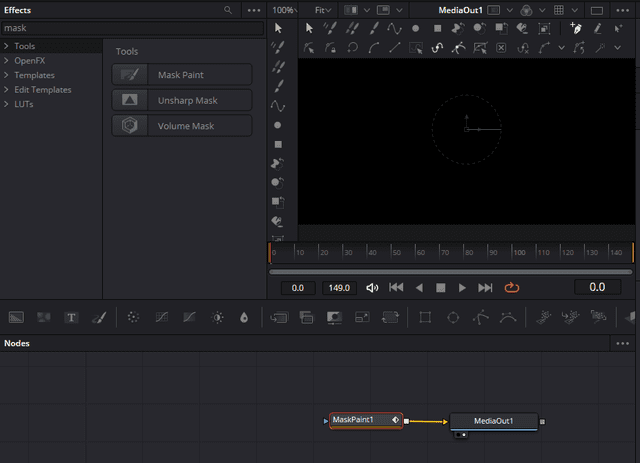The height and width of the screenshot is (463, 640).
Task: Select Stroke brush tool in the vertical viewer toolbar
Action: click(x=279, y=86)
